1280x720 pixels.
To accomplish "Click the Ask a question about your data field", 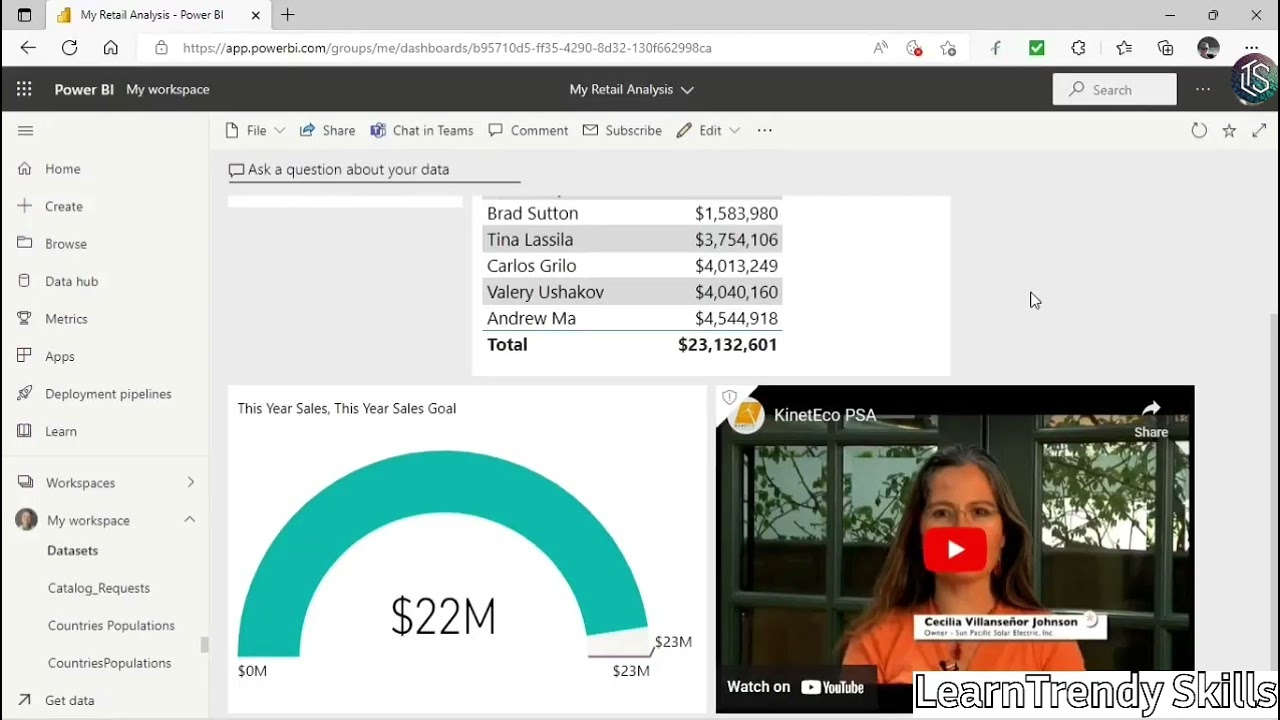I will [374, 170].
